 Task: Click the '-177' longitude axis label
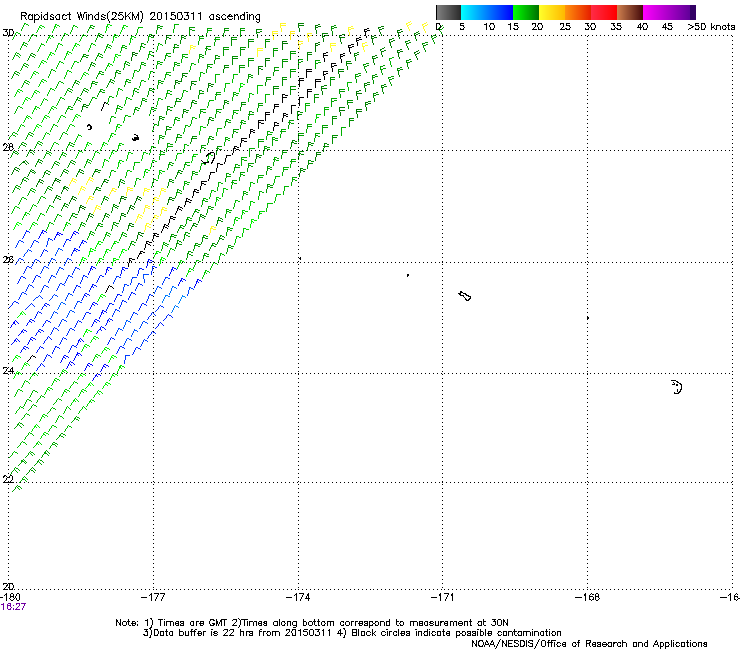tap(153, 597)
